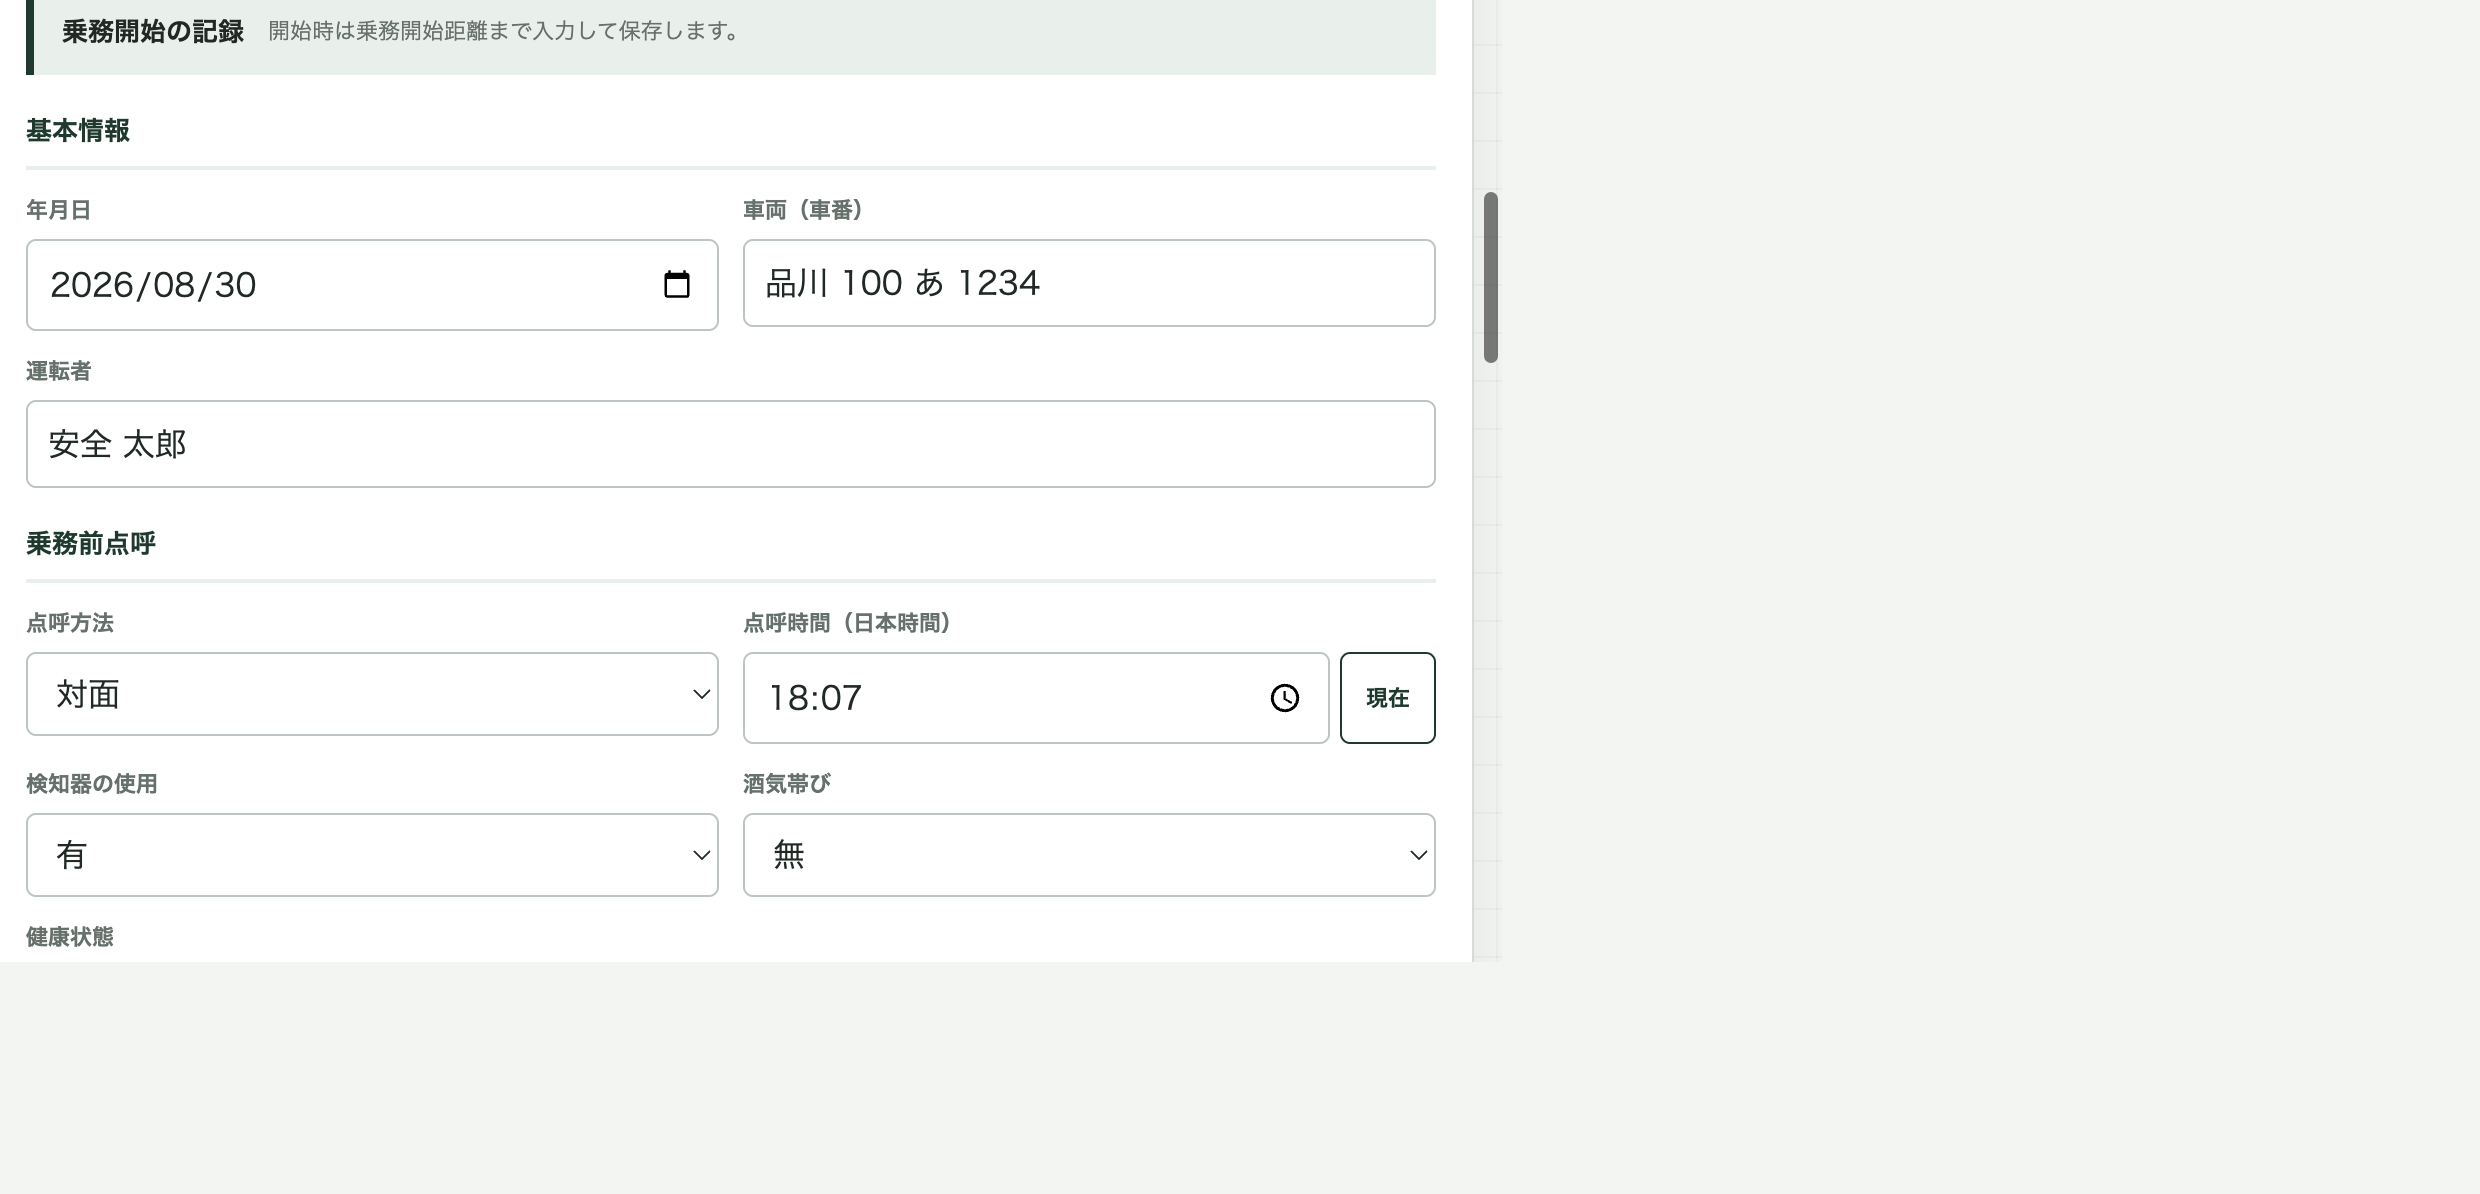
Task: Open the 点呼方法 dropdown showing 対面
Action: [x=372, y=694]
